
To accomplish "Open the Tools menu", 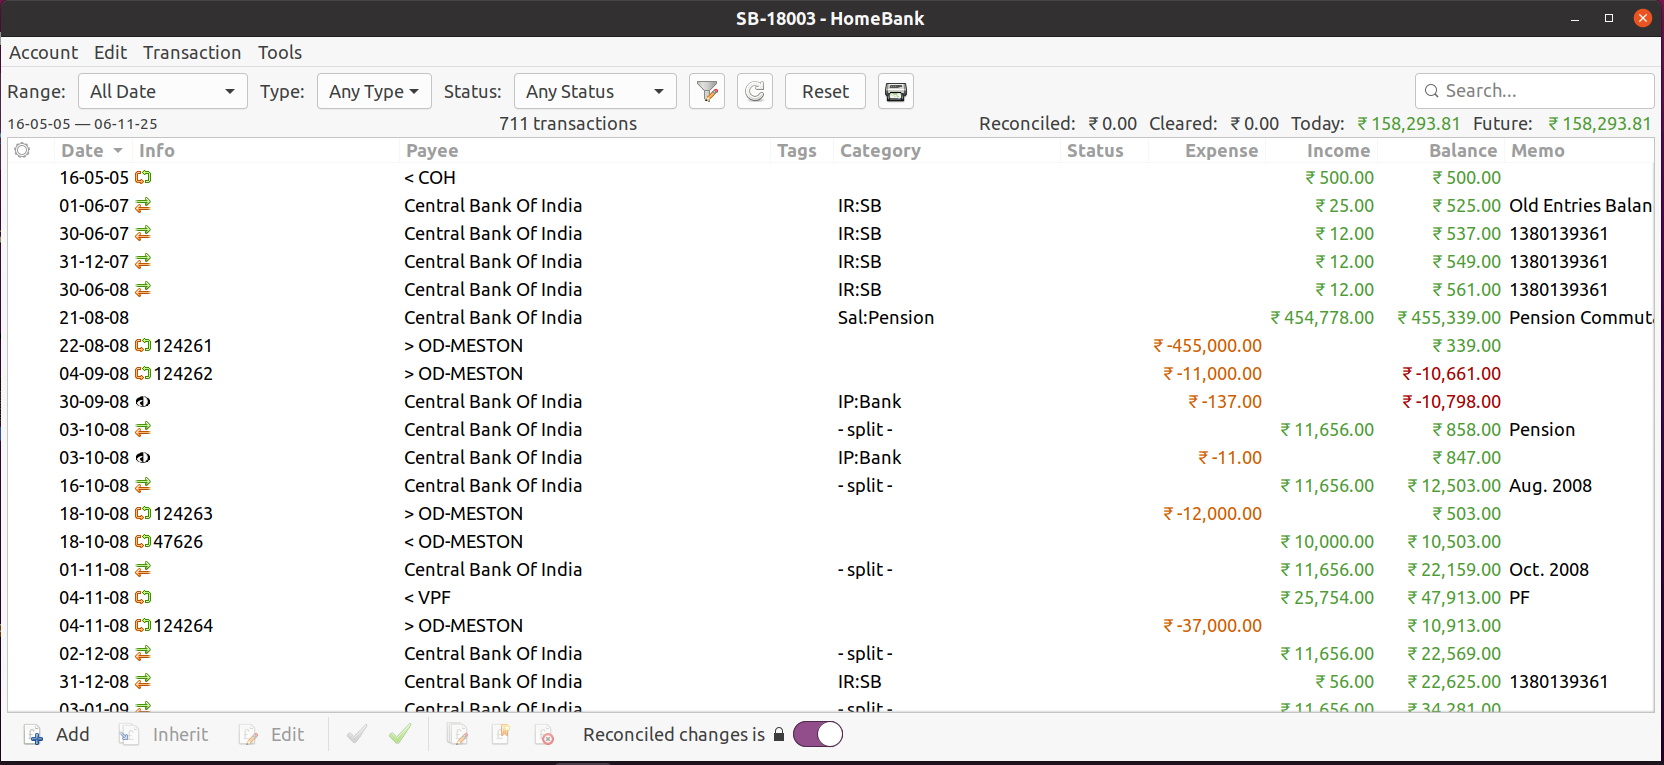I will click(280, 53).
